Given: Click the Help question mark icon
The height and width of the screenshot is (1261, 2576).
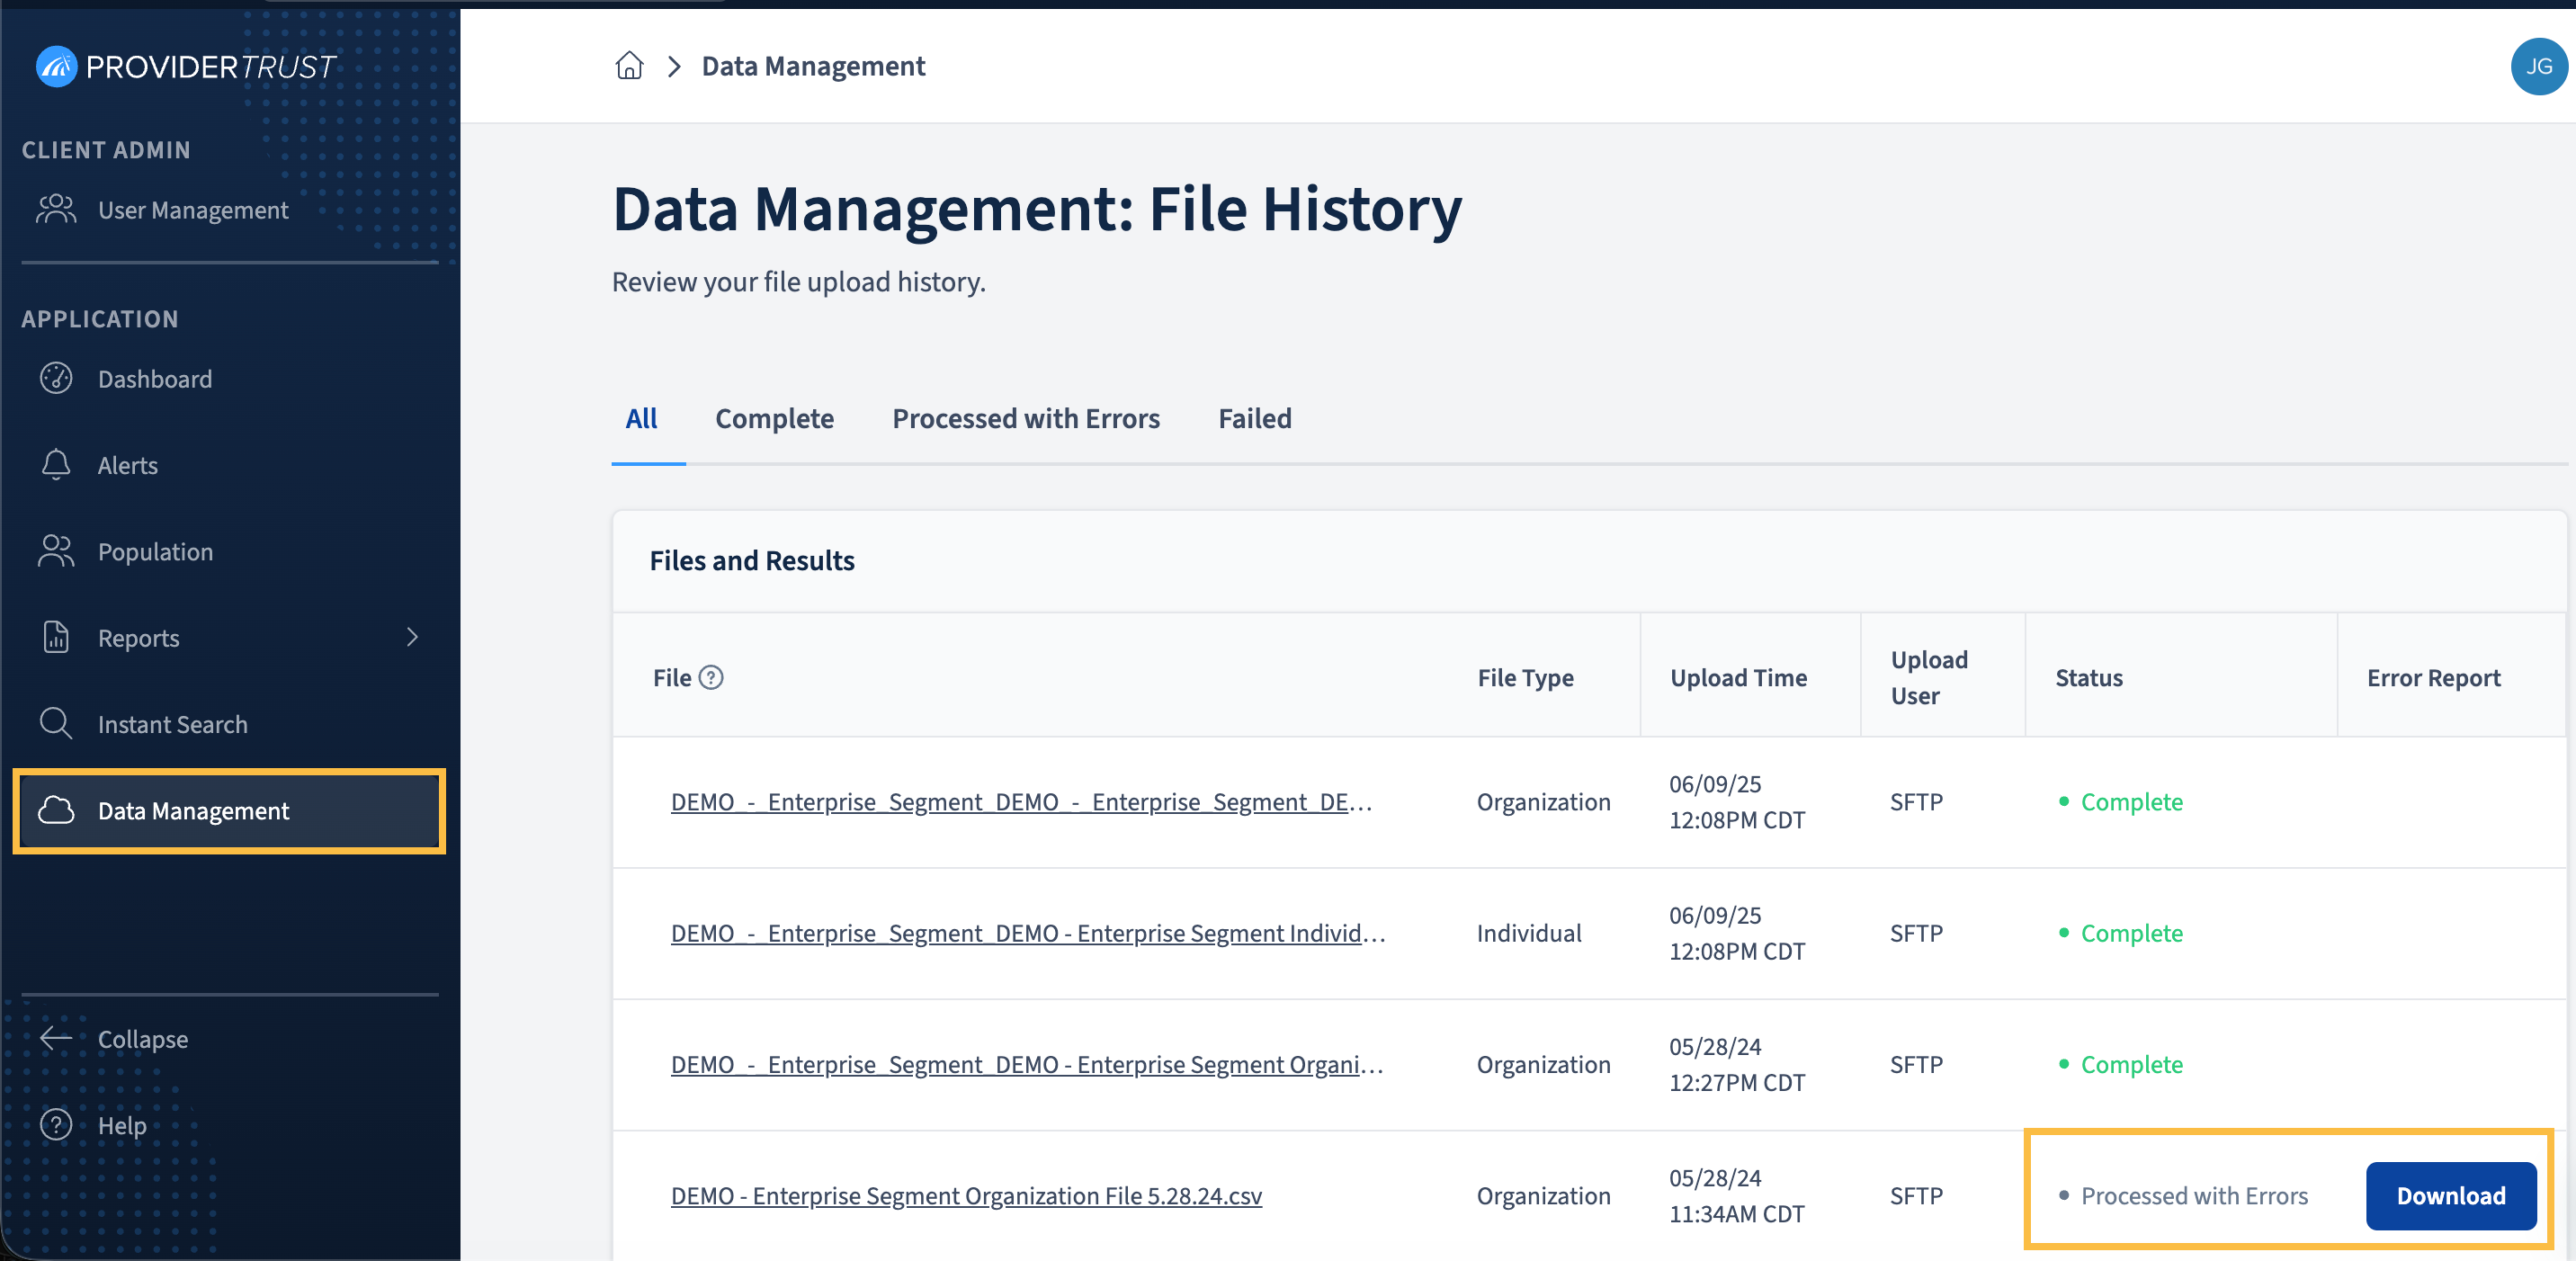Looking at the screenshot, I should tap(56, 1124).
